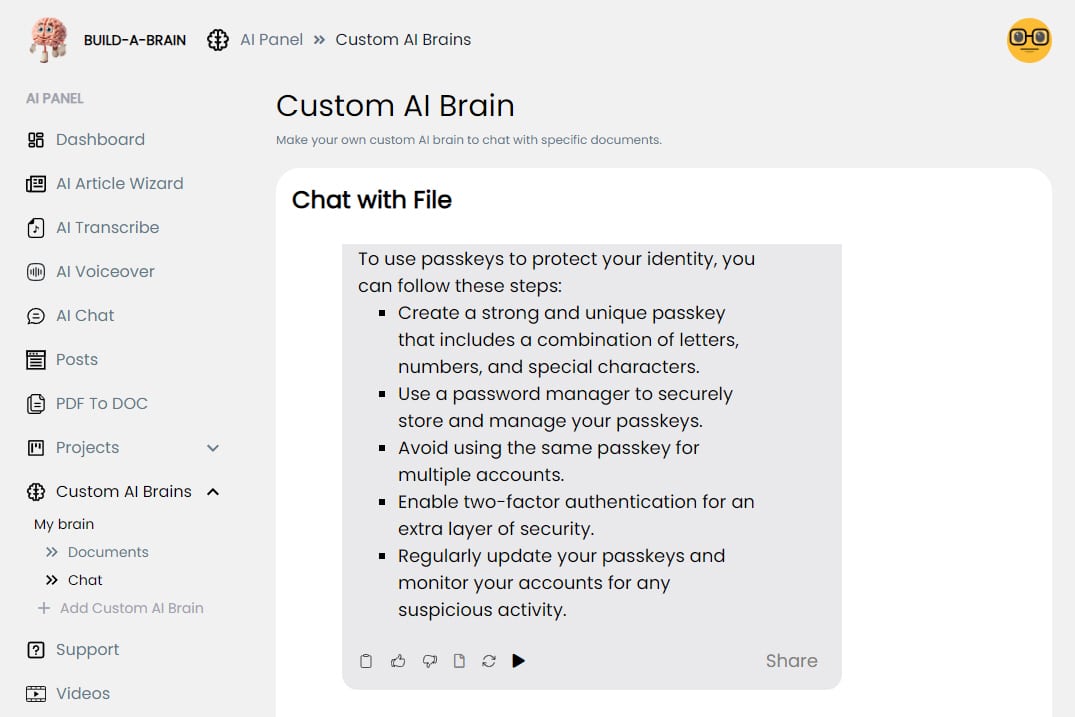The height and width of the screenshot is (717, 1075).
Task: Open the Support section
Action: pos(88,649)
